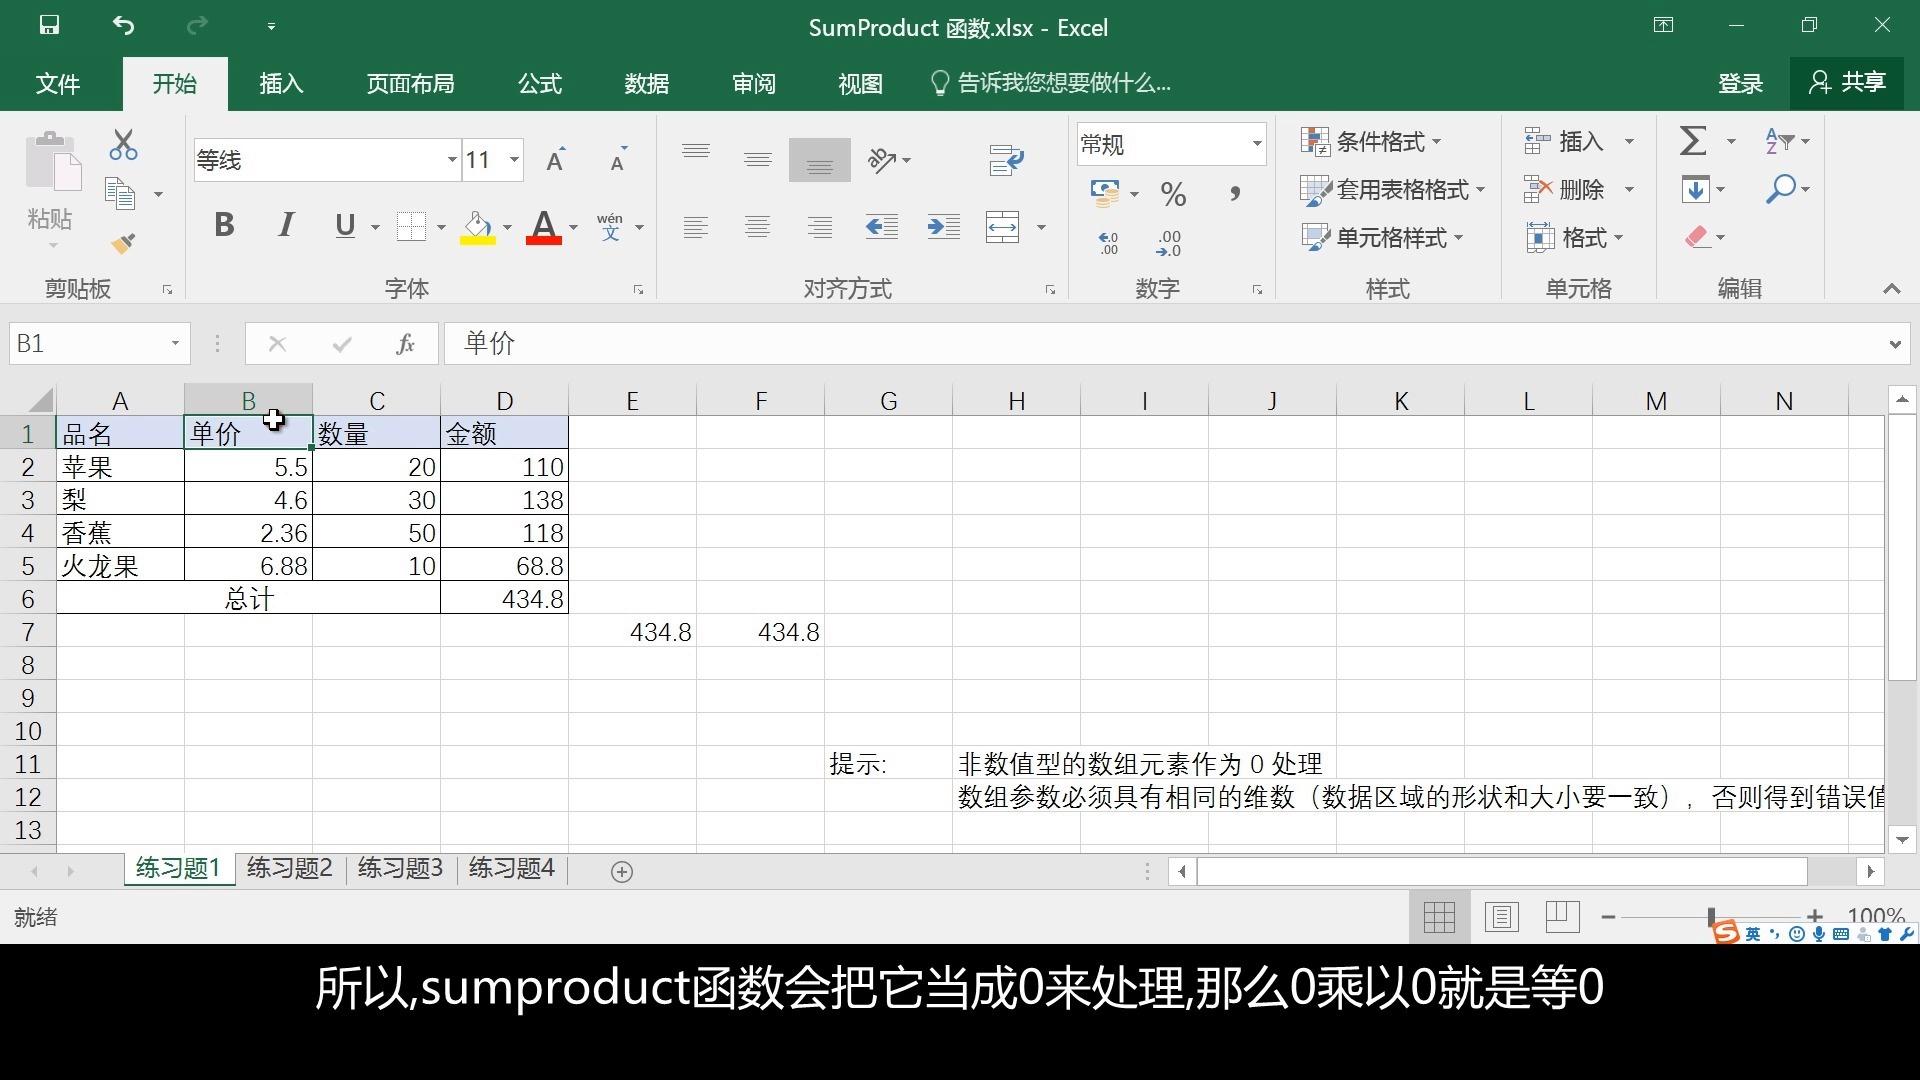This screenshot has height=1080, width=1920.
Task: Insert function with fx icon
Action: (405, 344)
